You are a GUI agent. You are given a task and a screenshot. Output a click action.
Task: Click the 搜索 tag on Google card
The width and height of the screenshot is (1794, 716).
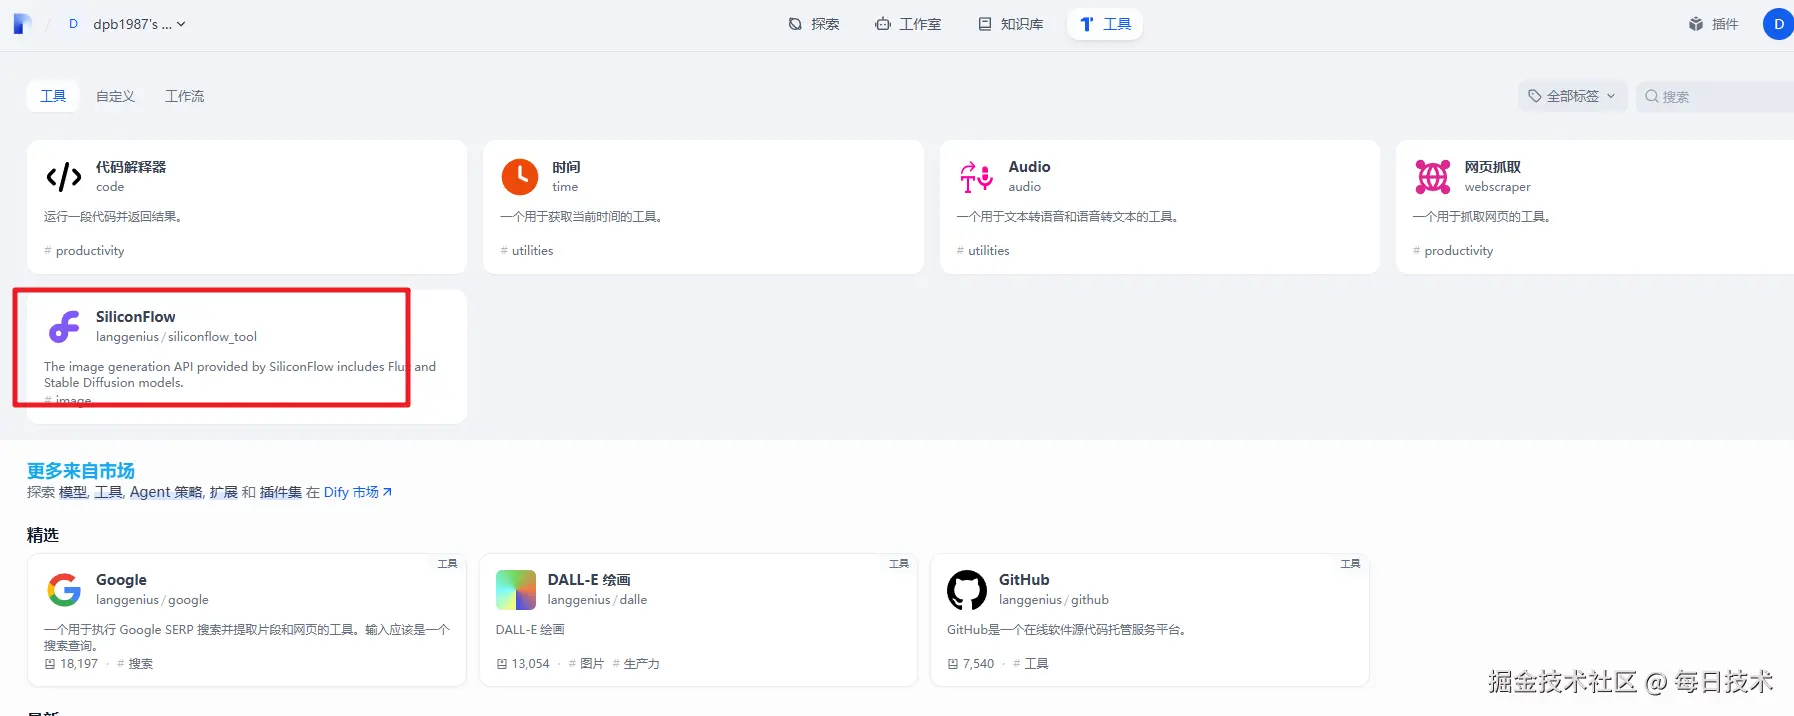(x=135, y=664)
